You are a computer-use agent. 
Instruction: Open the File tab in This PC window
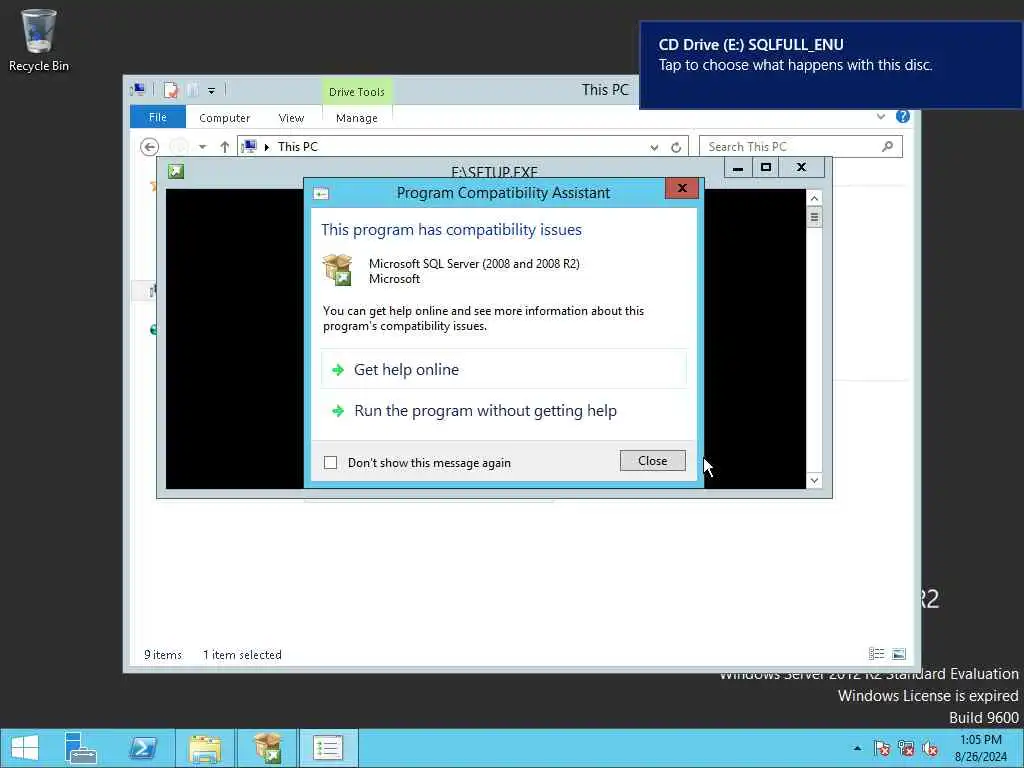coord(157,118)
